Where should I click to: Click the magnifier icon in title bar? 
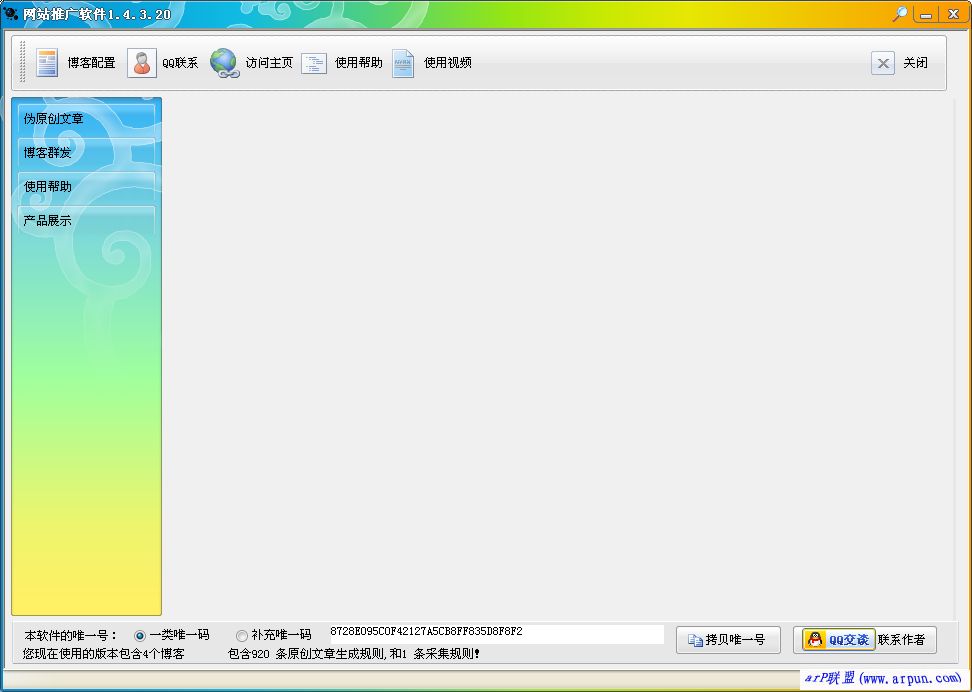[900, 14]
